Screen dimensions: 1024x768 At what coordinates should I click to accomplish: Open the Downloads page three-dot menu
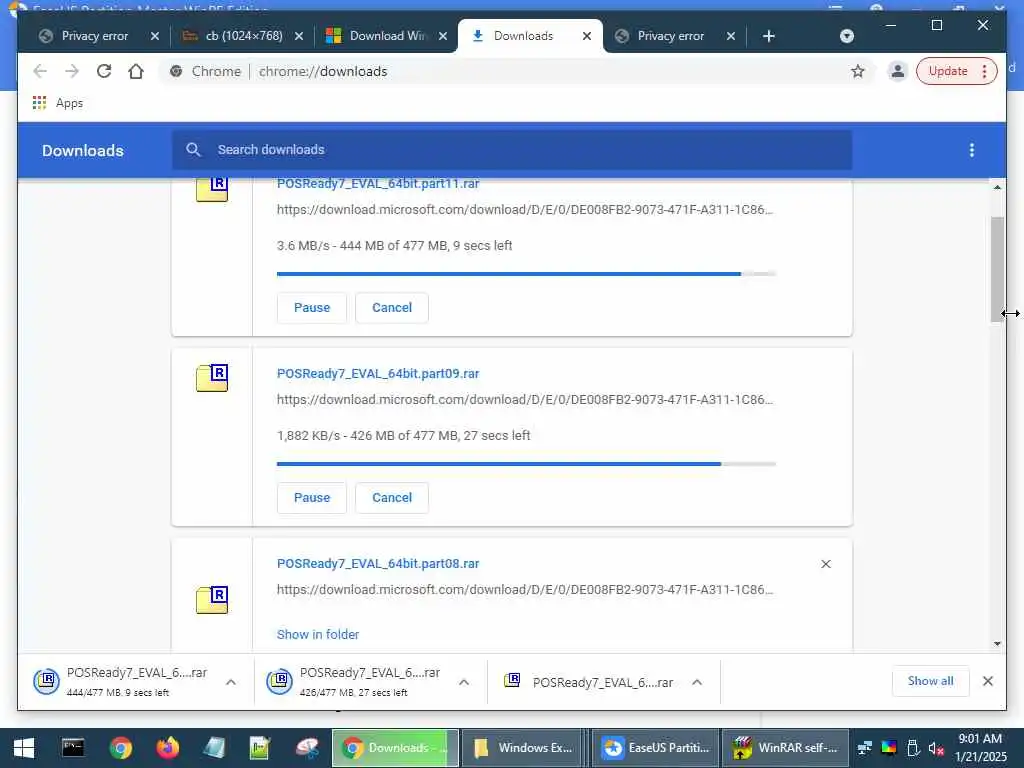click(x=972, y=150)
